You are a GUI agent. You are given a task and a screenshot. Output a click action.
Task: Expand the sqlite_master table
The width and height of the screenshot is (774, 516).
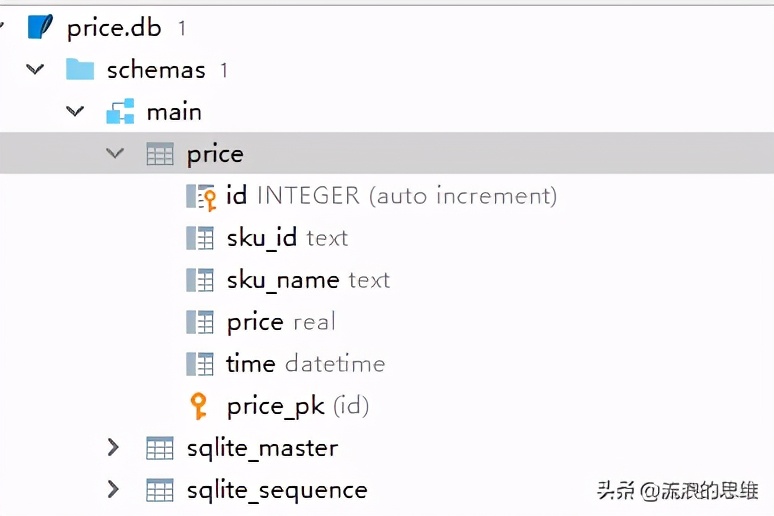[114, 448]
